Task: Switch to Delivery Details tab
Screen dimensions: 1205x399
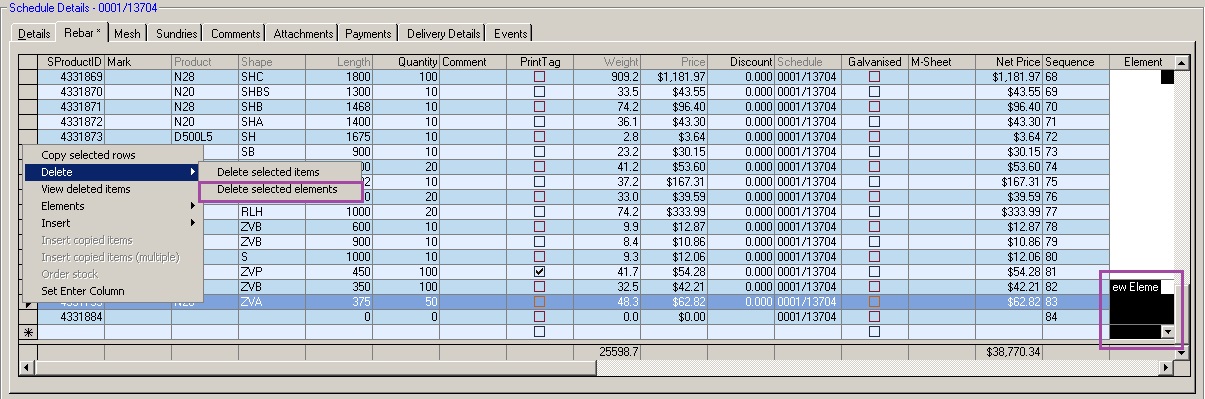Action: coord(444,34)
